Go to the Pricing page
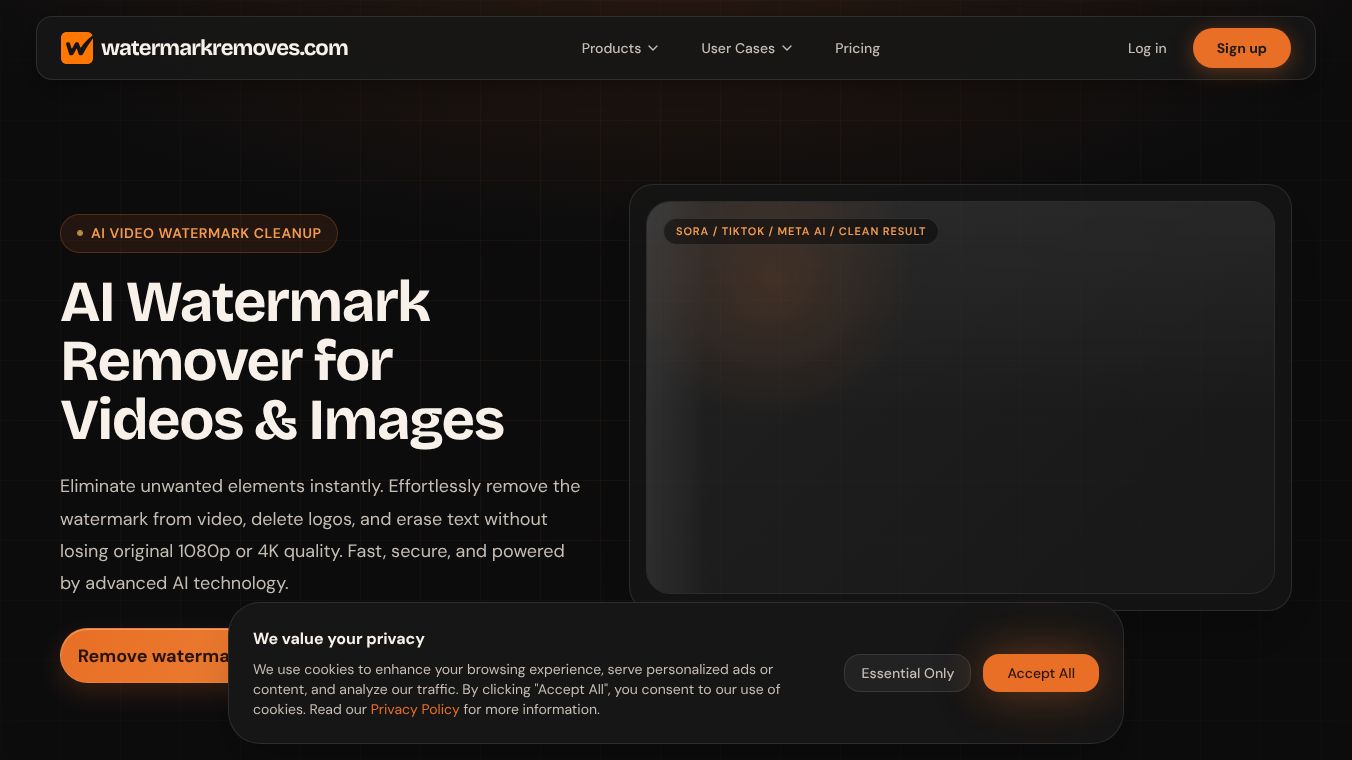The height and width of the screenshot is (760, 1352). coord(857,48)
